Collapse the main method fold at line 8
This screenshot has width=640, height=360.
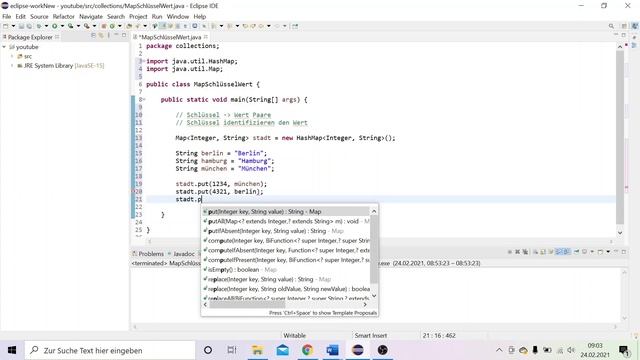point(144,99)
